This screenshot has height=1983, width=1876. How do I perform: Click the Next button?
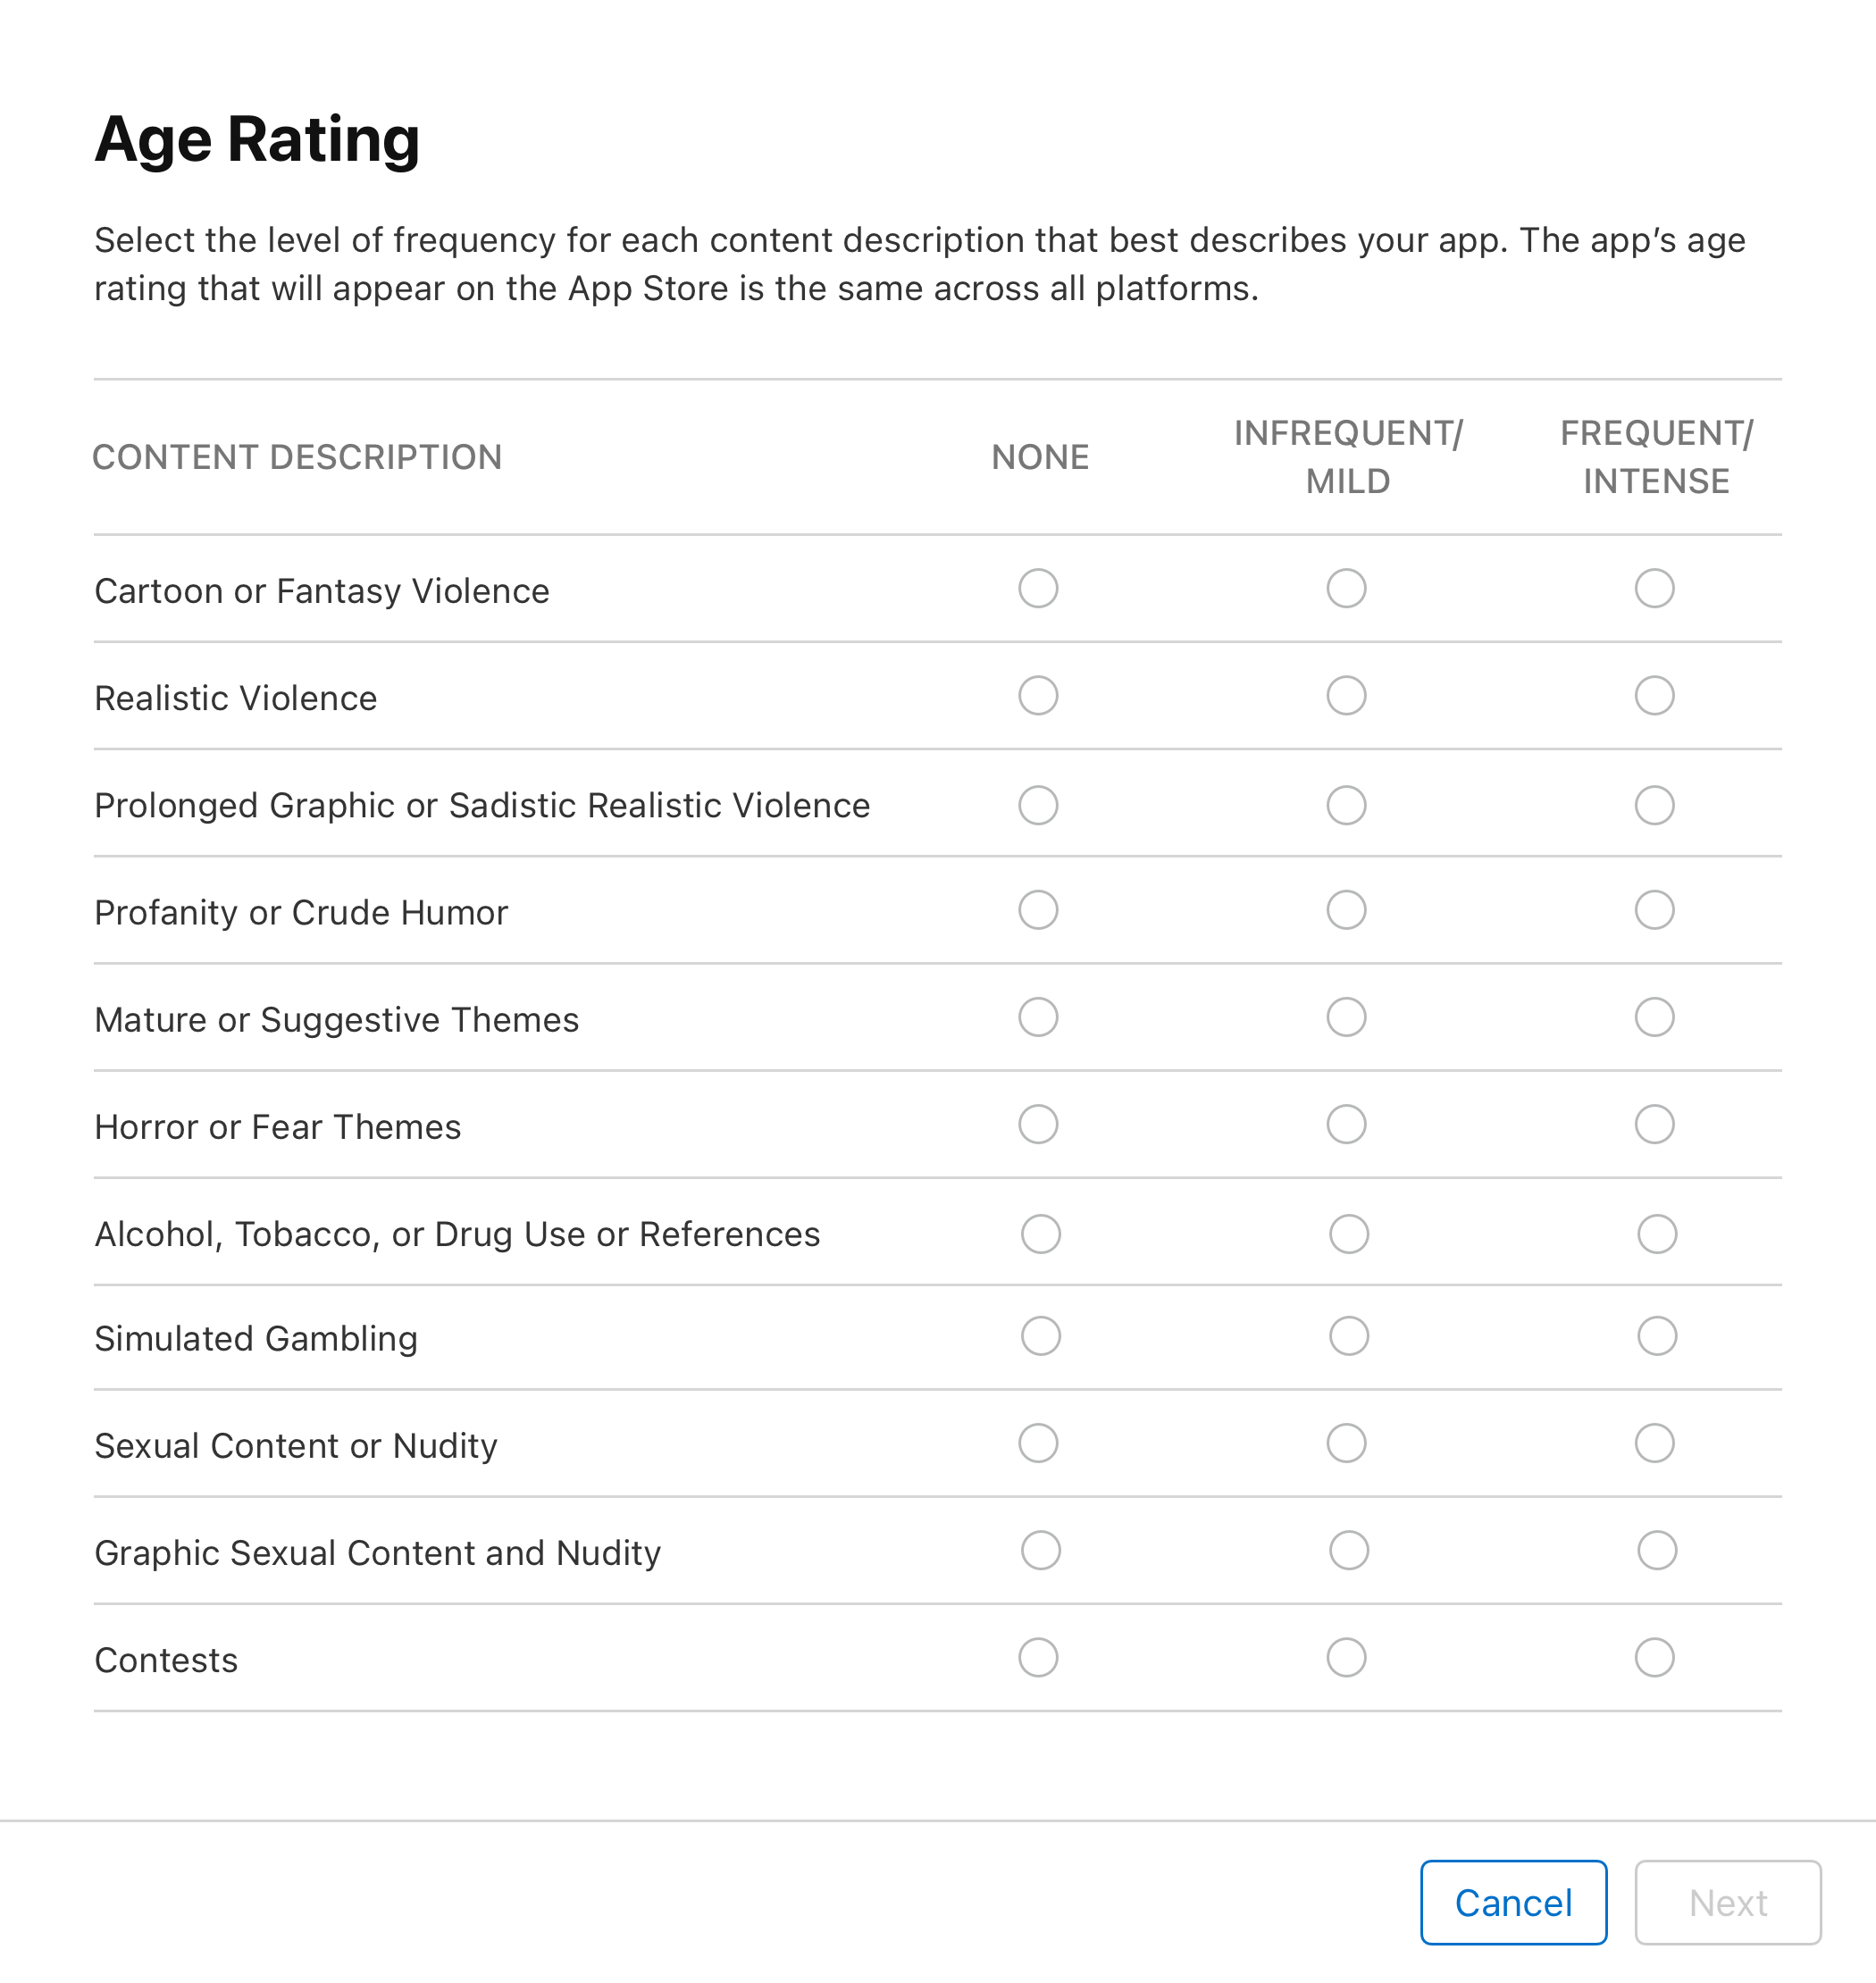pos(1724,1900)
